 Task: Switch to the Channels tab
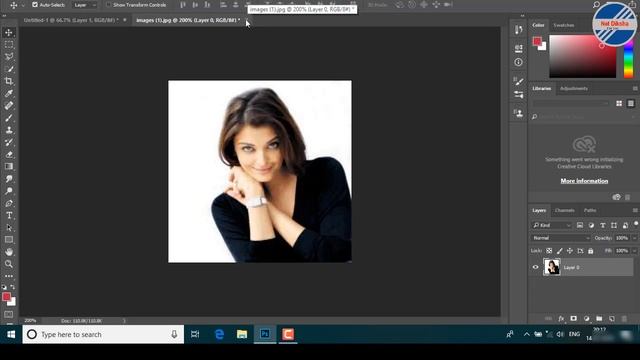pyautogui.click(x=564, y=211)
